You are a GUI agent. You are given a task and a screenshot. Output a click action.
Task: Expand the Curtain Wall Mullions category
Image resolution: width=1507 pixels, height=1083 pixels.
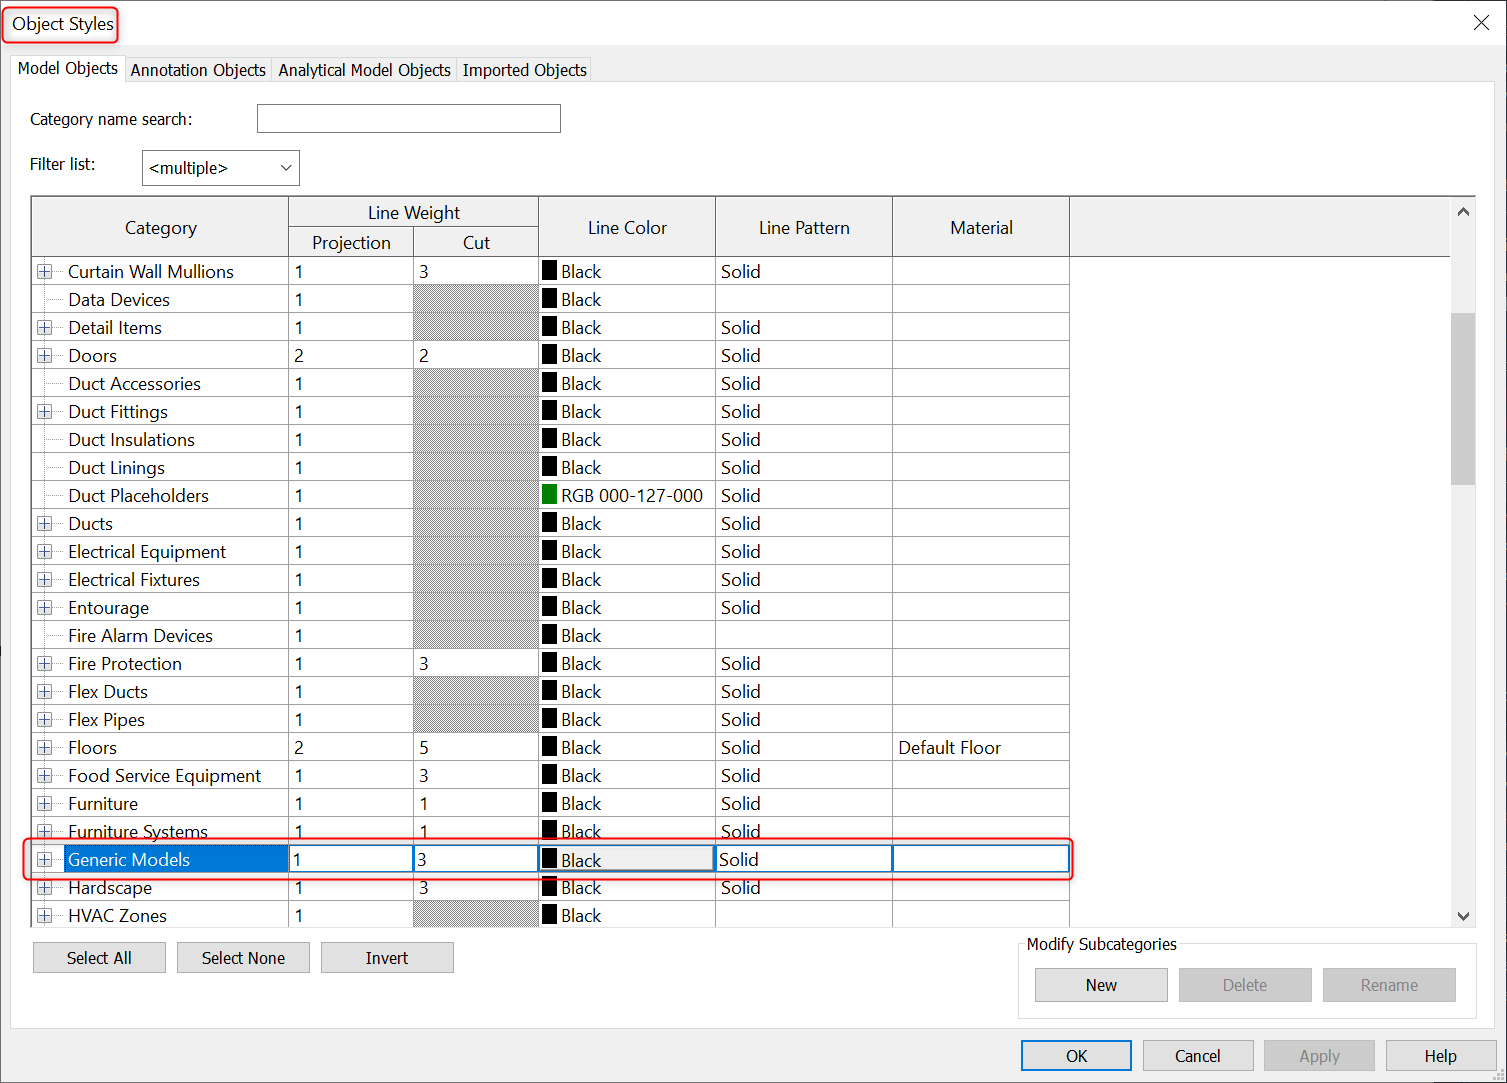45,272
